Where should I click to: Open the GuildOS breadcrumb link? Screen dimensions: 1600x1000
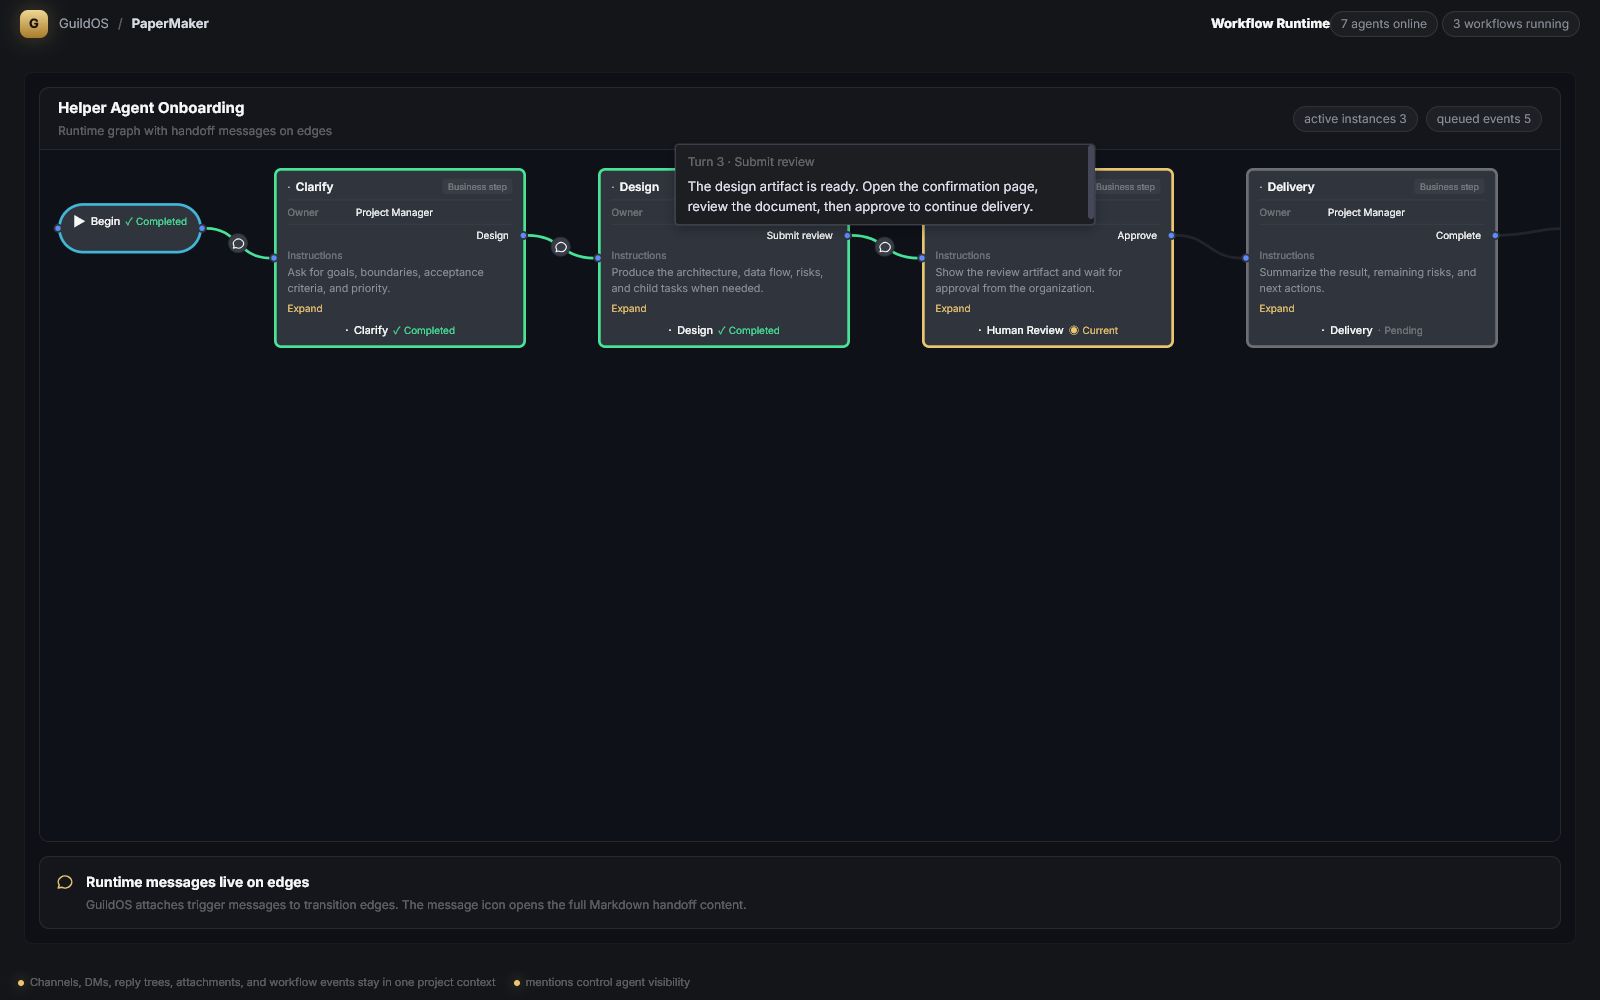(x=83, y=23)
